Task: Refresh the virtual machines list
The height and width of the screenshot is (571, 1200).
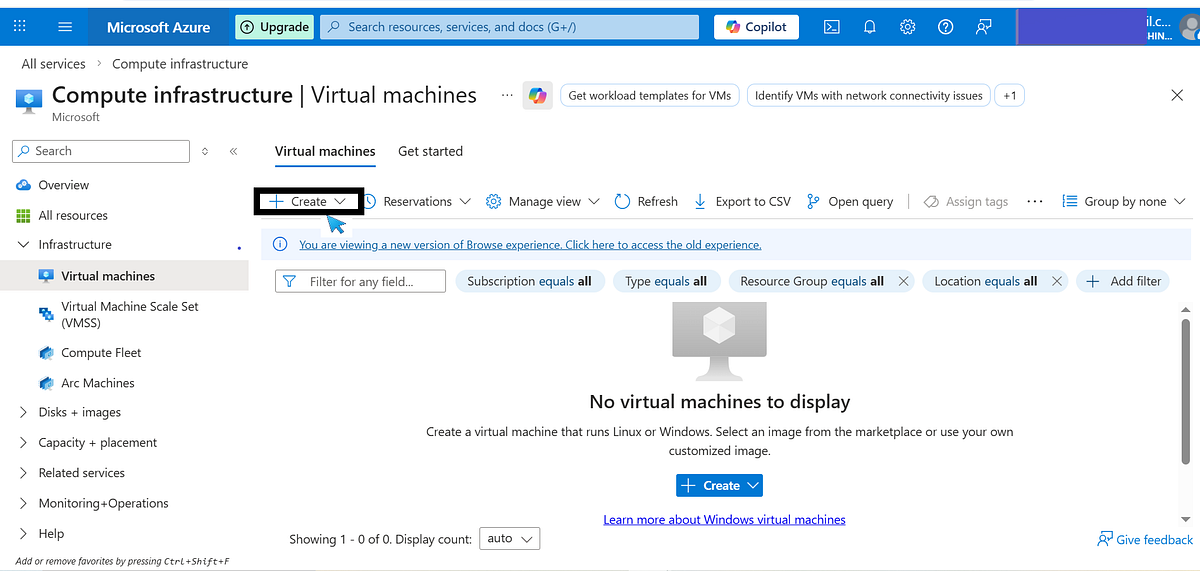Action: (x=646, y=201)
